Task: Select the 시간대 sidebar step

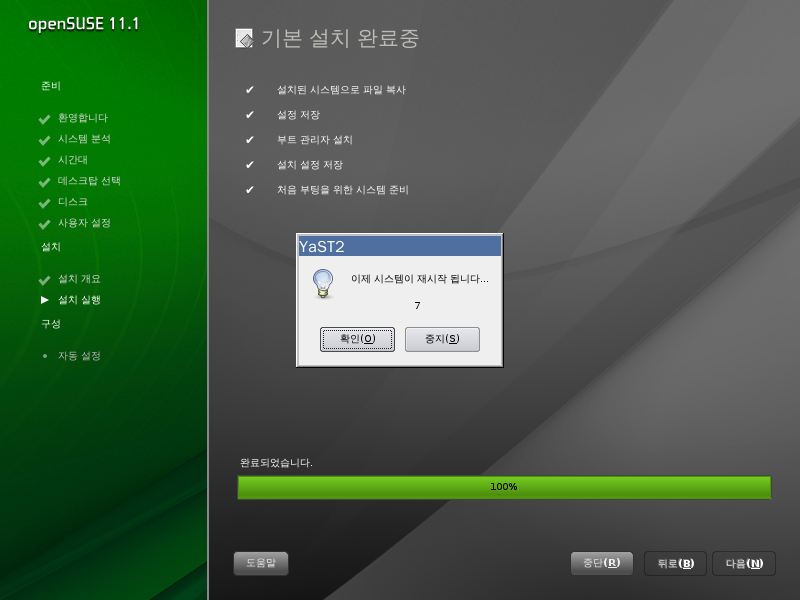Action: 72,160
